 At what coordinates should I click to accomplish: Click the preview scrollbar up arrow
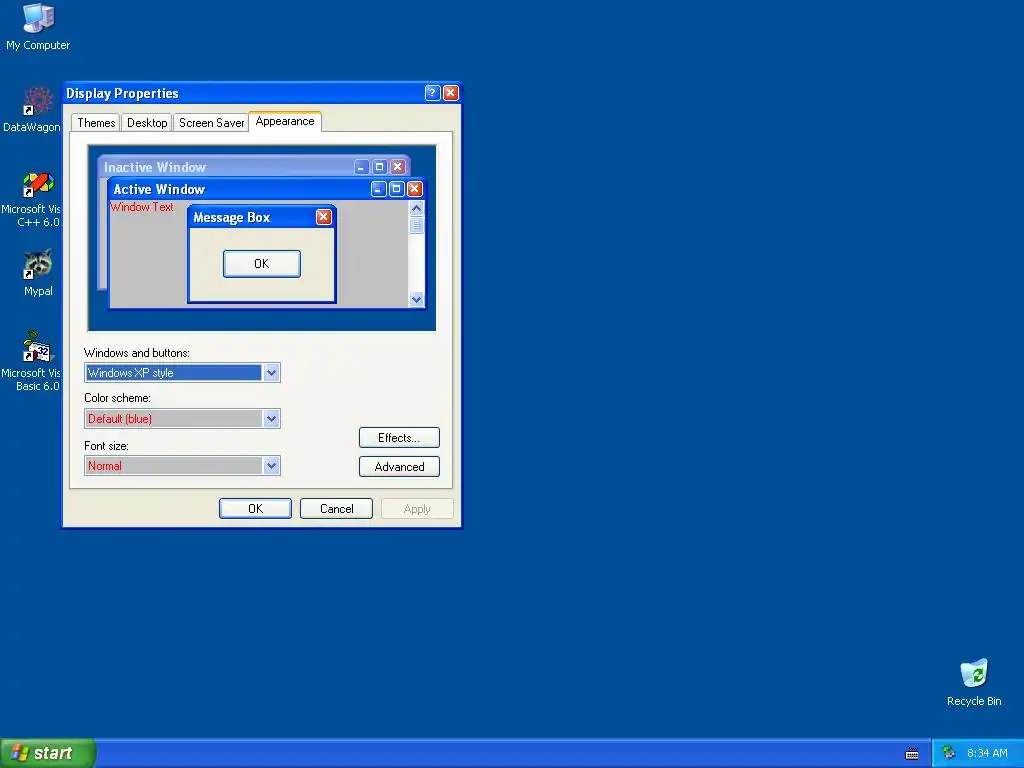tap(416, 208)
